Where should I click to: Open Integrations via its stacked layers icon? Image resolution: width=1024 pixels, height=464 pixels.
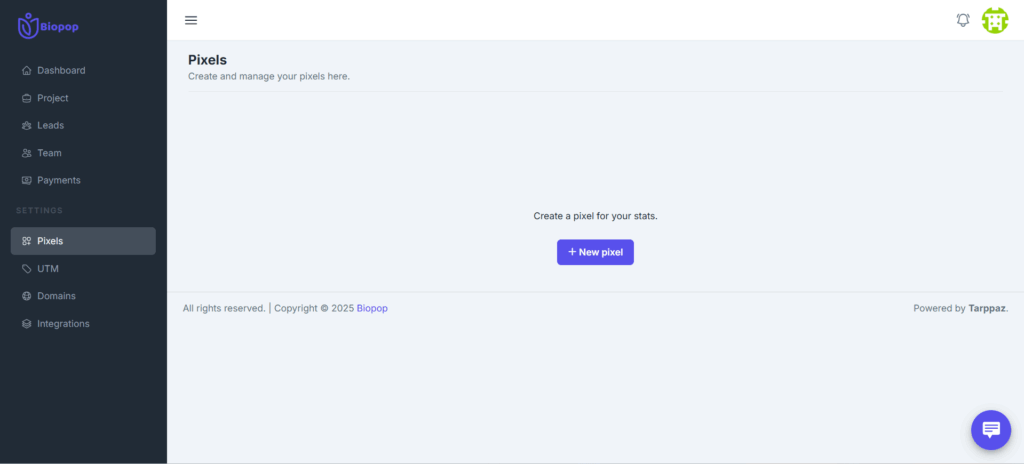point(27,324)
